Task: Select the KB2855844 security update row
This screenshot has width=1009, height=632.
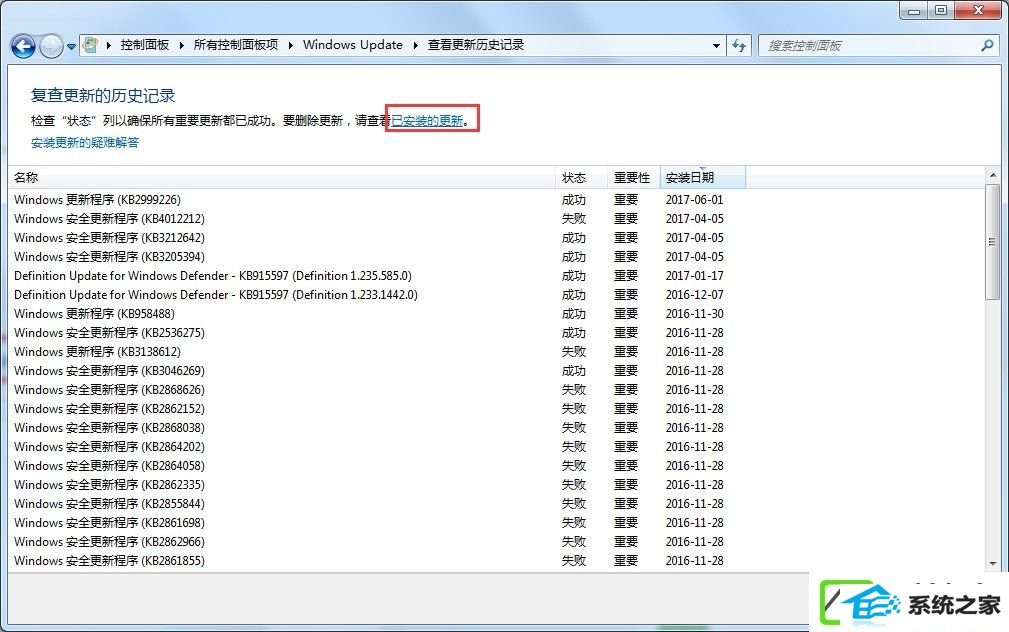Action: coord(496,503)
